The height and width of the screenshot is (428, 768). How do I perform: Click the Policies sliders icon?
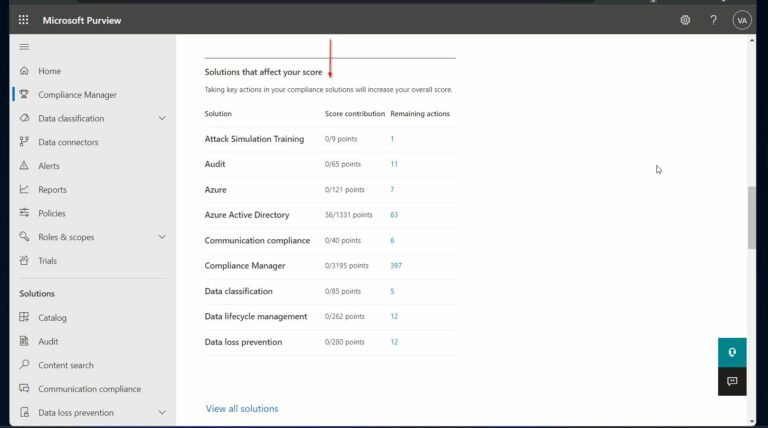24,213
